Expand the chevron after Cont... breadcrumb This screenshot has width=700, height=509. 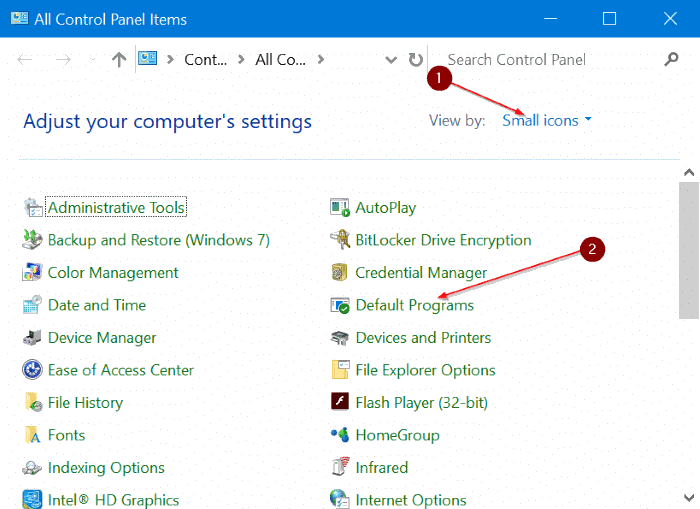241,59
